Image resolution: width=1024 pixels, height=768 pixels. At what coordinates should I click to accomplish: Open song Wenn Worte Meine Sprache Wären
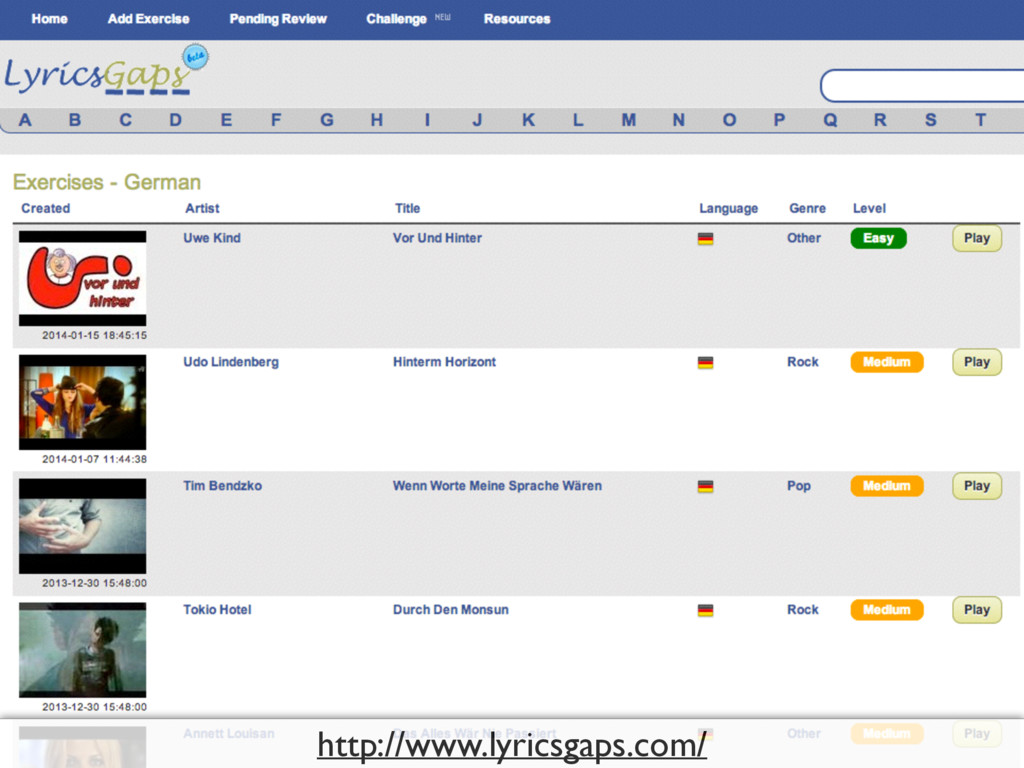coord(497,486)
